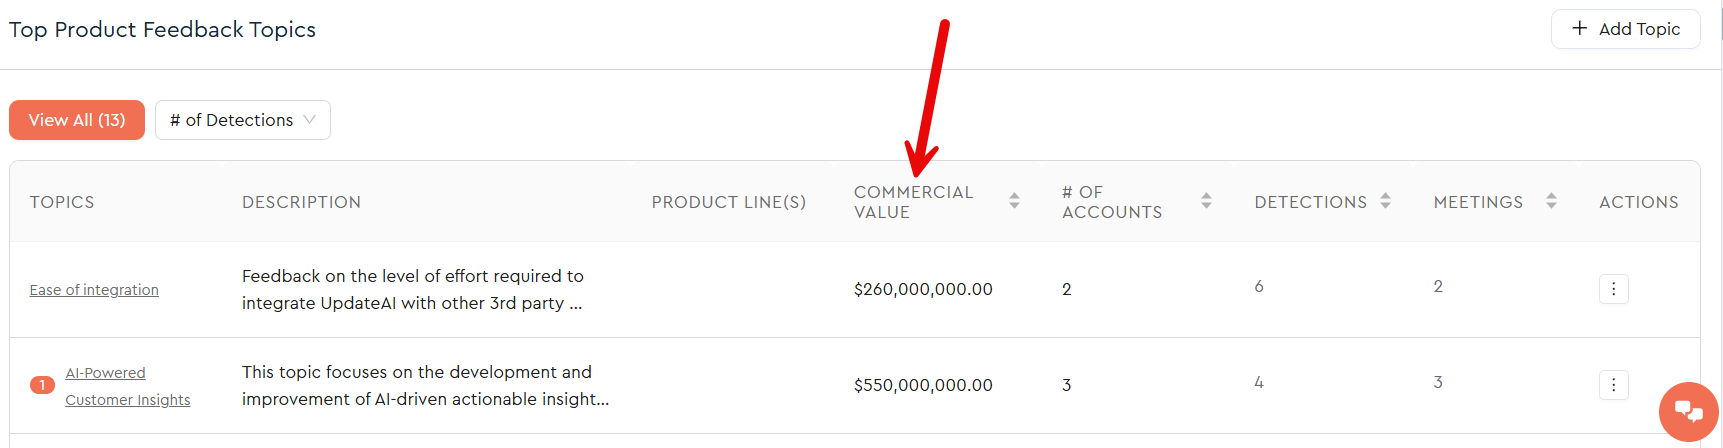Click the Commercial Value column header
The height and width of the screenshot is (448, 1723).
pyautogui.click(x=913, y=202)
